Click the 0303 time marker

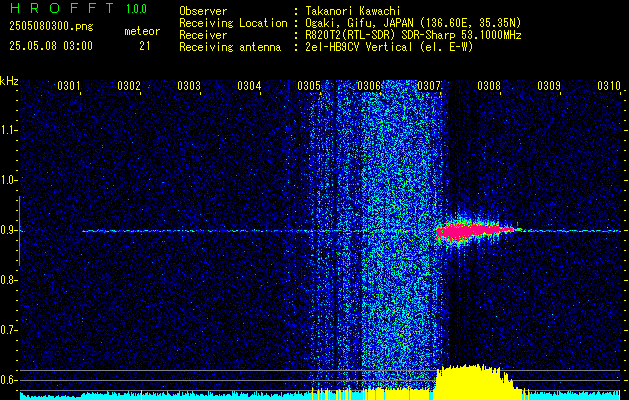pyautogui.click(x=189, y=86)
